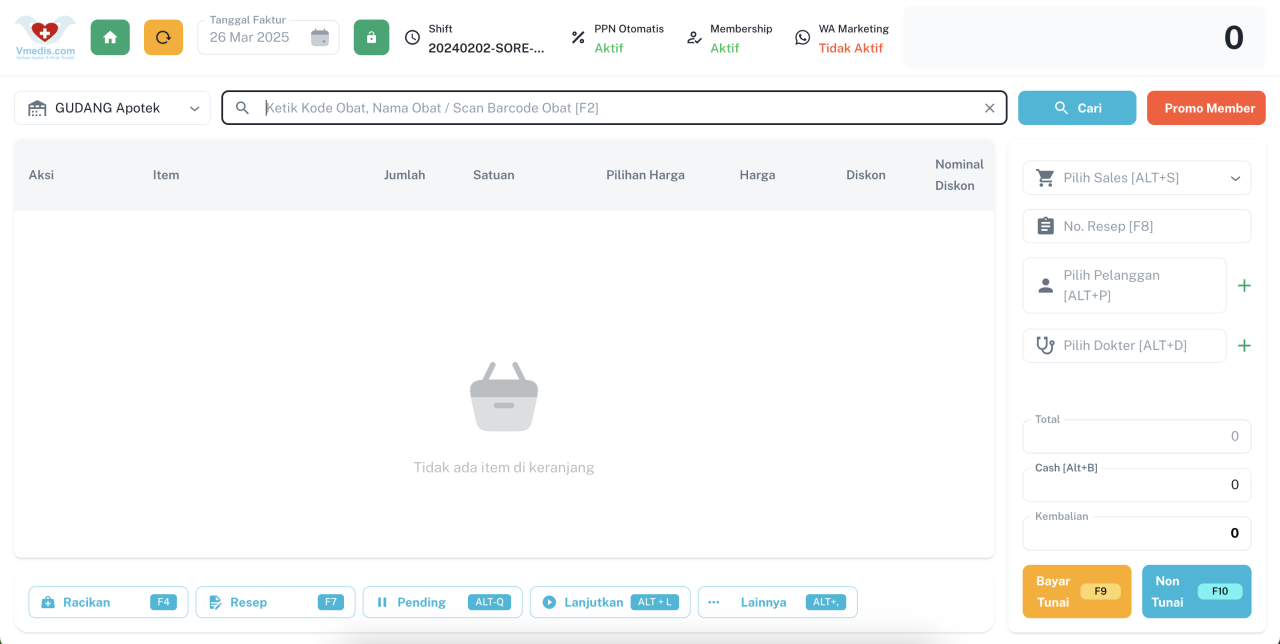Open the Lainnya menu
This screenshot has width=1280, height=644.
pyautogui.click(x=777, y=602)
